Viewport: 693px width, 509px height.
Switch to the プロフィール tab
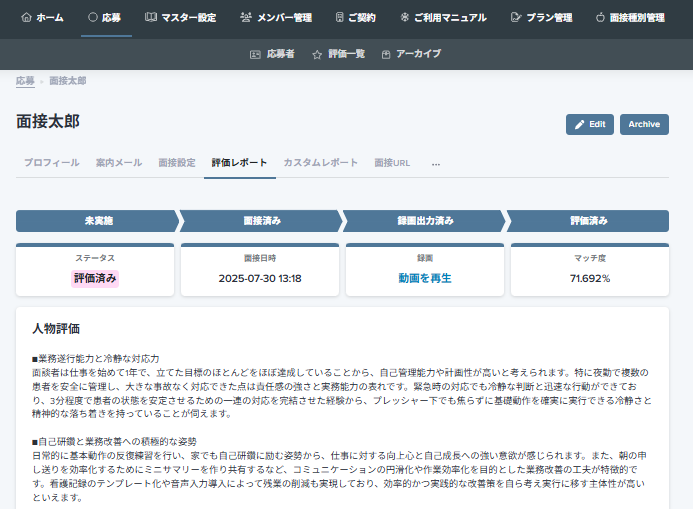click(52, 163)
